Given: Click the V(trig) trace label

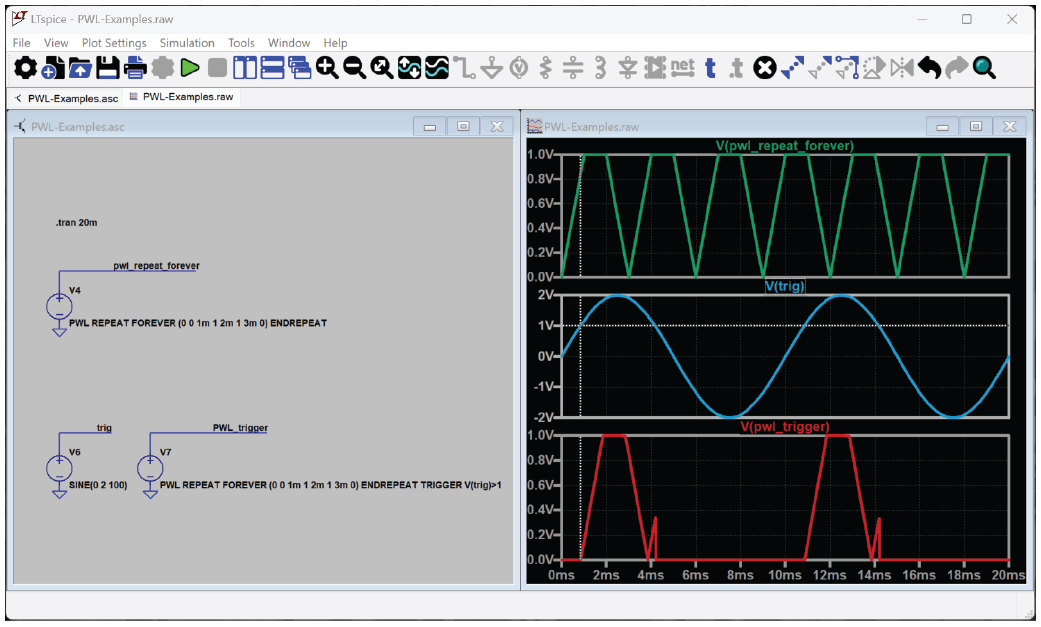Looking at the screenshot, I should point(785,286).
